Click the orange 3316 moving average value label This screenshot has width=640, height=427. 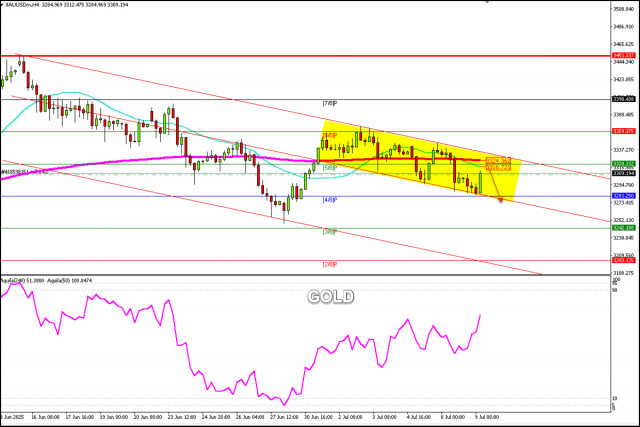tap(498, 167)
